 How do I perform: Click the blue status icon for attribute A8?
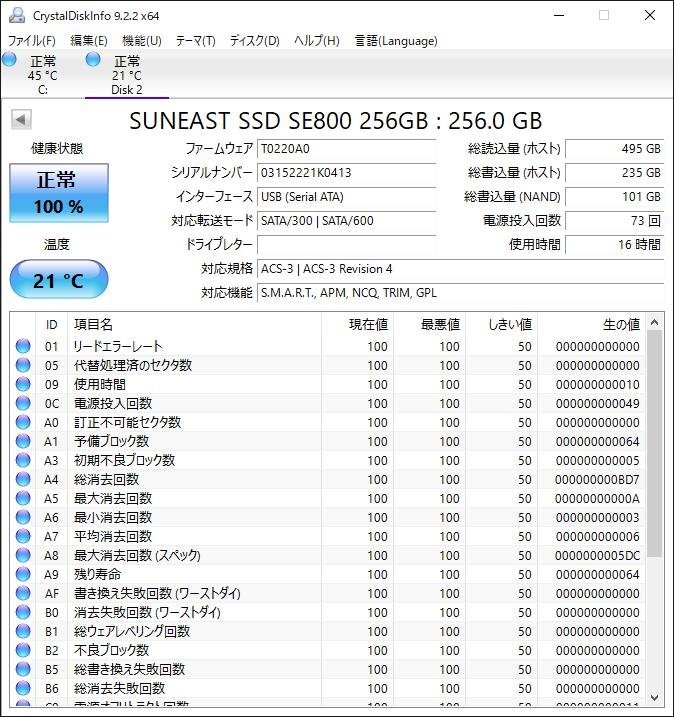coord(23,555)
